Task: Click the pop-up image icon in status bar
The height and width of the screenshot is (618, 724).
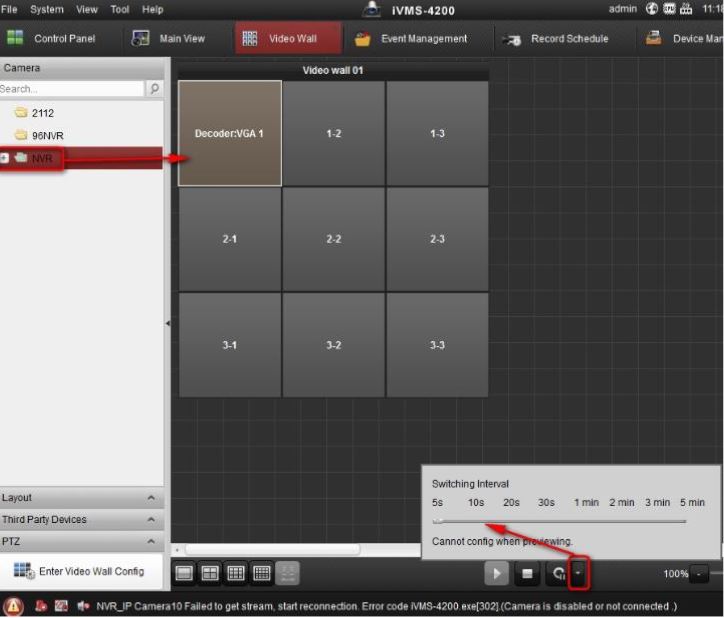Action: pos(61,606)
